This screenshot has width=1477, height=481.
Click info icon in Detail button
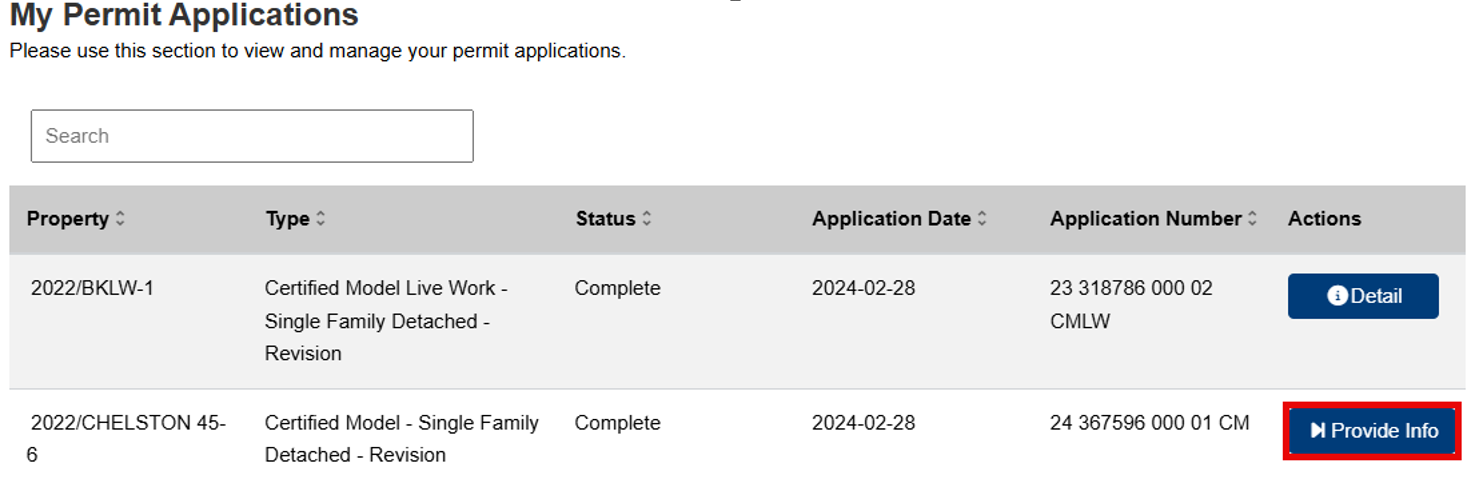pos(1337,296)
